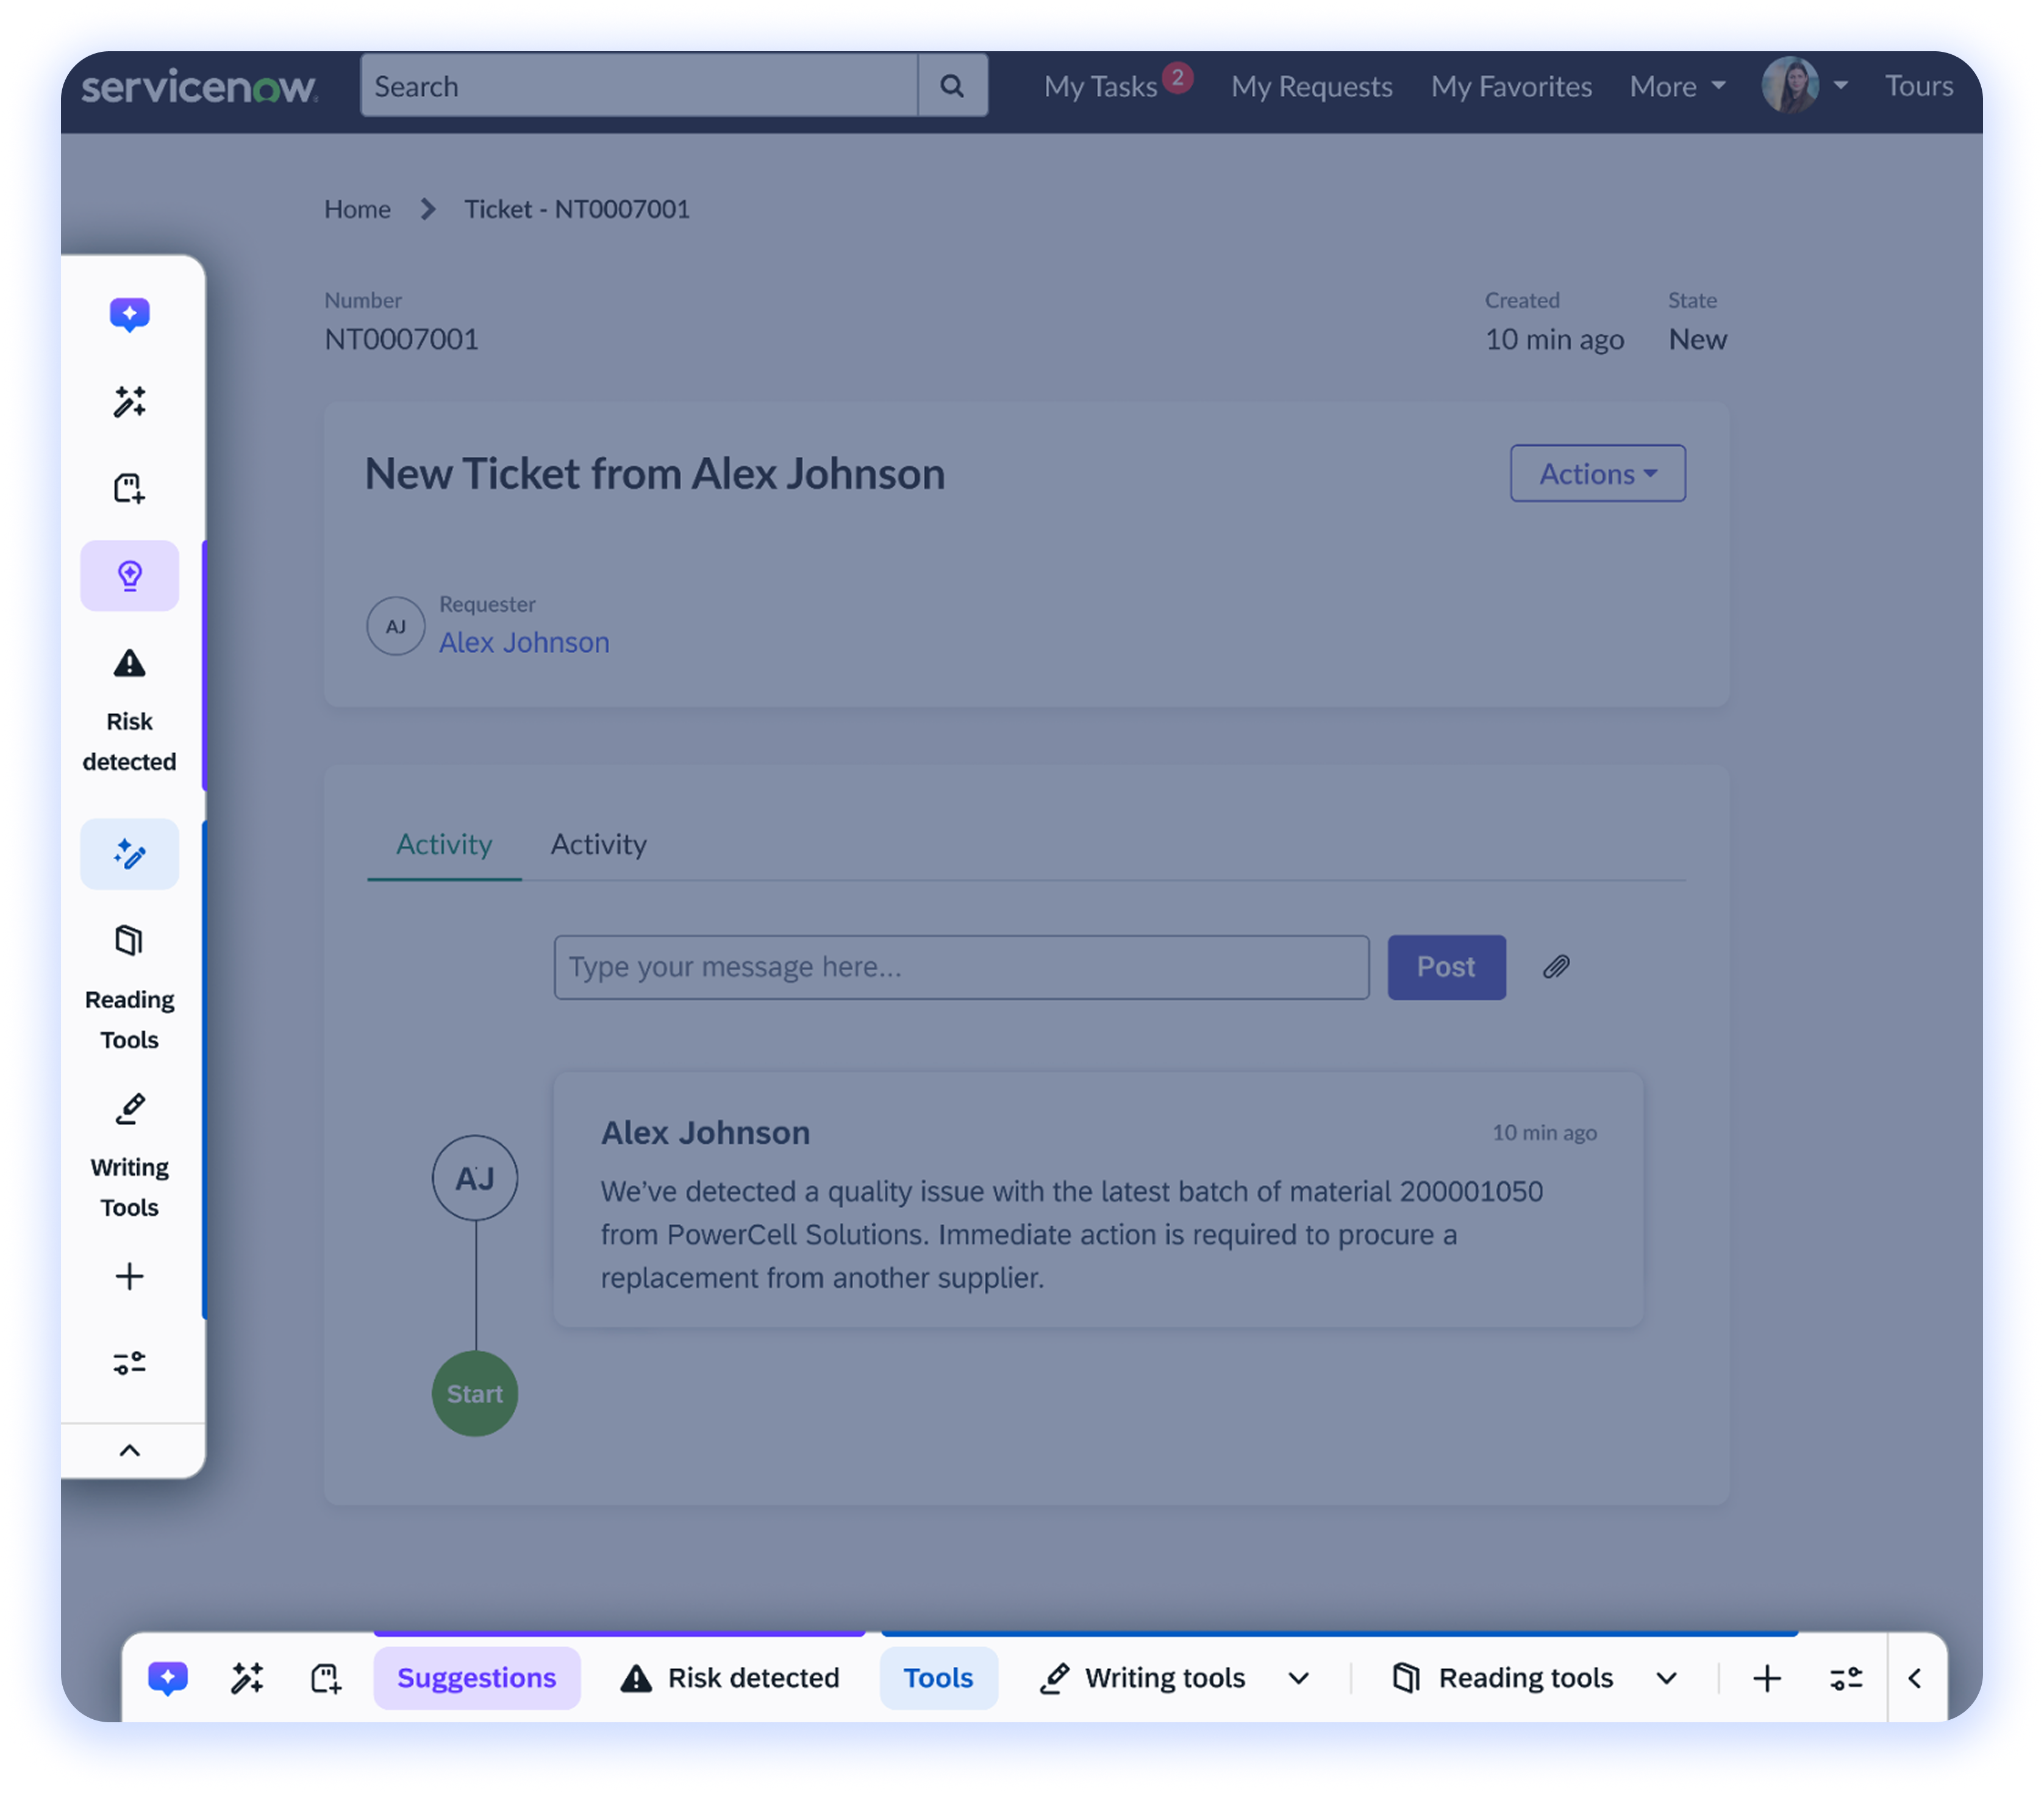Click the search magnifier button
Screen dimensions: 2044x1793
click(952, 86)
